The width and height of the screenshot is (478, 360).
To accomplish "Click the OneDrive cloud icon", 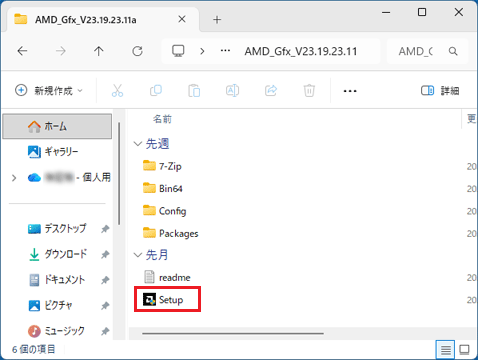I will click(34, 178).
